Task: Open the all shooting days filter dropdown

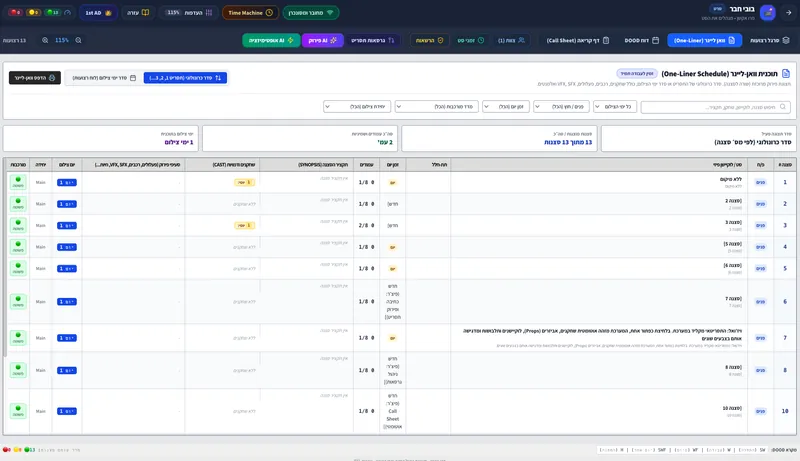Action: click(615, 107)
